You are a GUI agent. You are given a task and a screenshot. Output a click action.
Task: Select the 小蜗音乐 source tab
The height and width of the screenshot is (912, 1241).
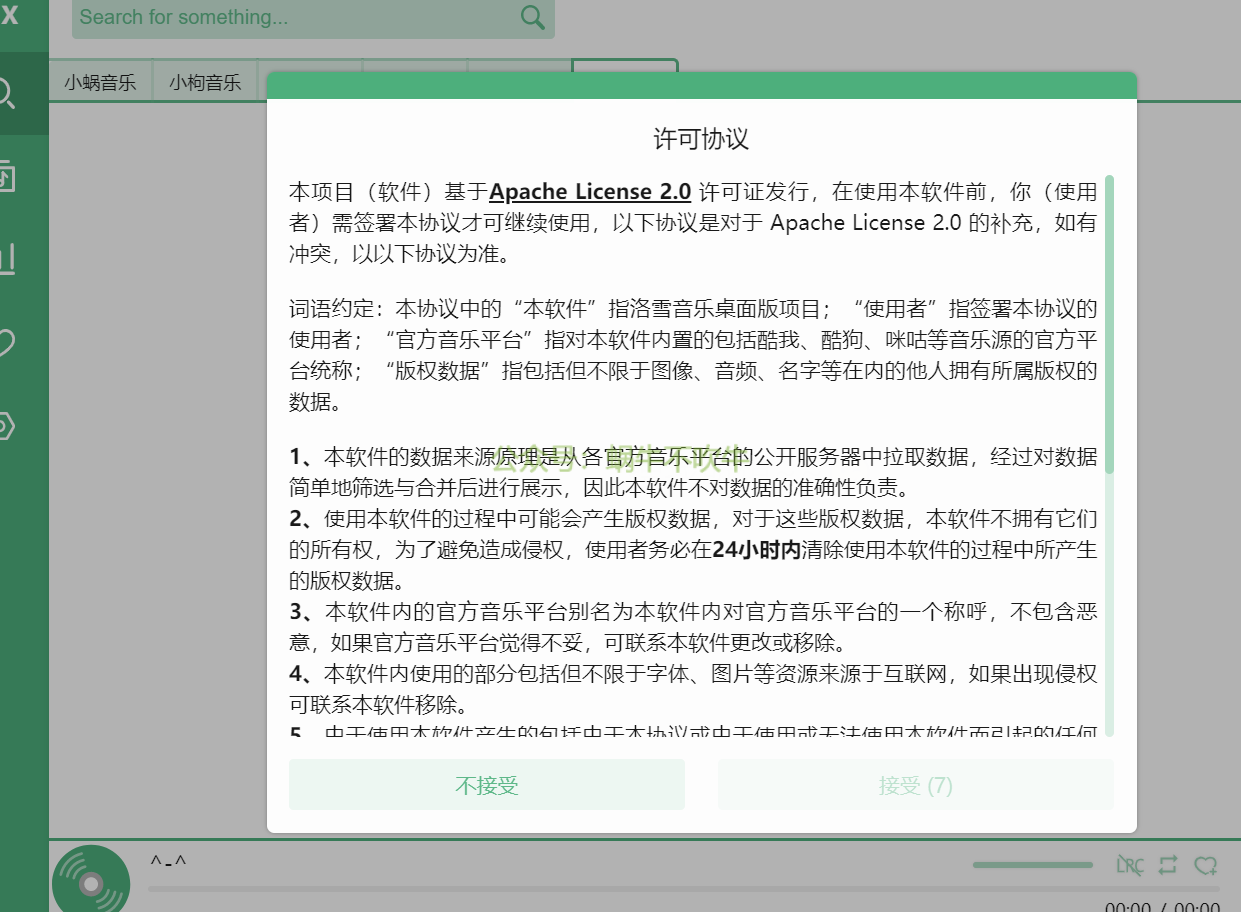pos(100,83)
